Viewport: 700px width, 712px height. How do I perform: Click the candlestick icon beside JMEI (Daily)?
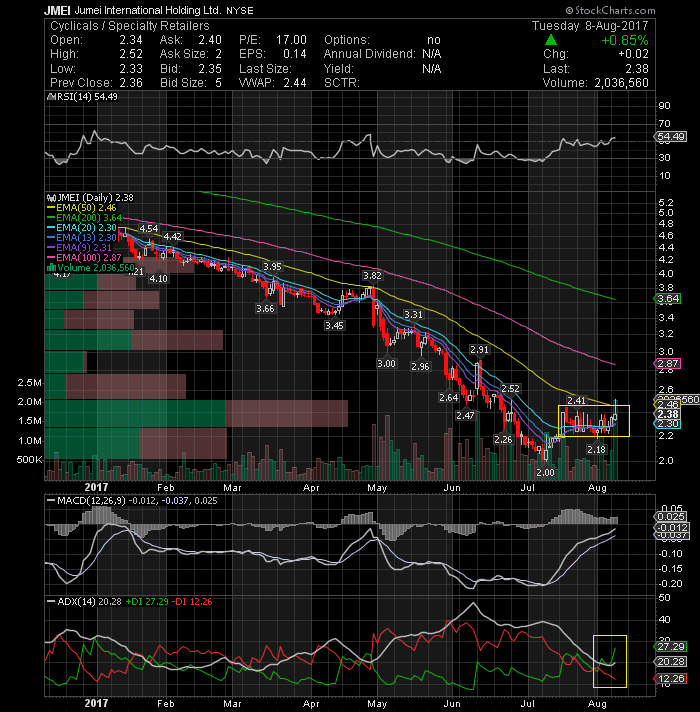tap(51, 198)
